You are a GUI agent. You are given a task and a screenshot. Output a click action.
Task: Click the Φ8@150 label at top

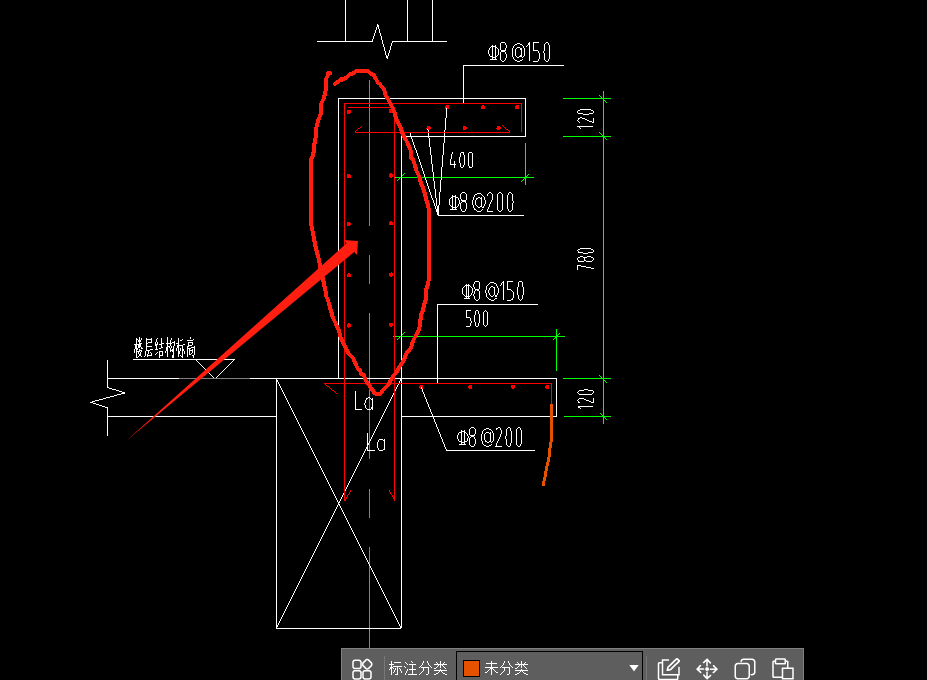point(519,52)
